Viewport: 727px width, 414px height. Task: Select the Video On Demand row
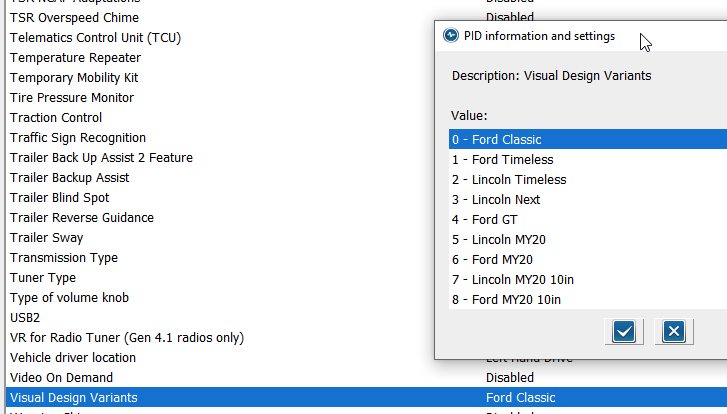click(x=366, y=377)
